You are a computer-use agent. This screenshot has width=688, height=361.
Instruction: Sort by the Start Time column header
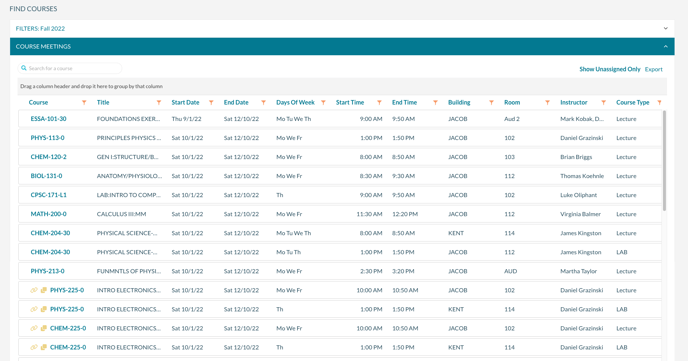pos(350,103)
